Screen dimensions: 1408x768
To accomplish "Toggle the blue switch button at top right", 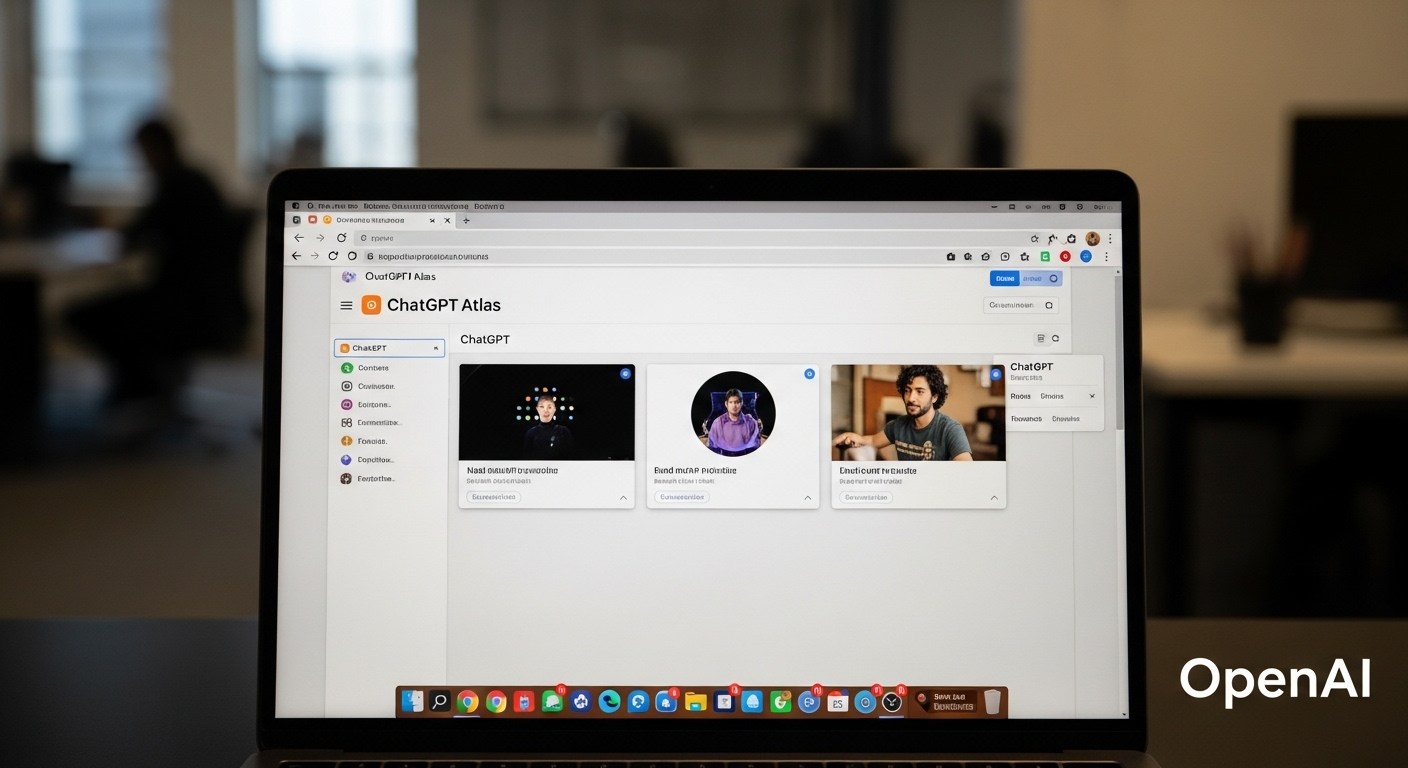I will click(1026, 279).
